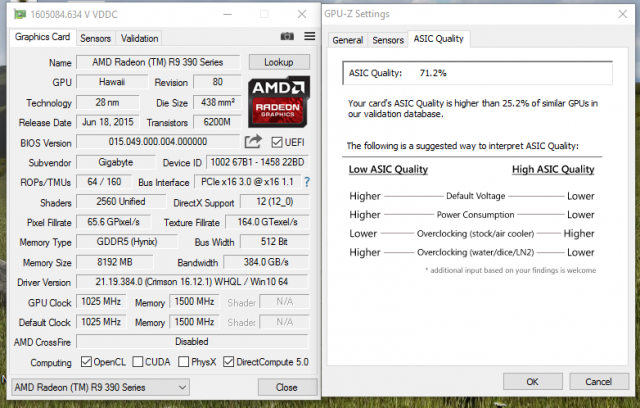This screenshot has width=640, height=408.
Task: Open the Validation tab
Action: (x=139, y=38)
